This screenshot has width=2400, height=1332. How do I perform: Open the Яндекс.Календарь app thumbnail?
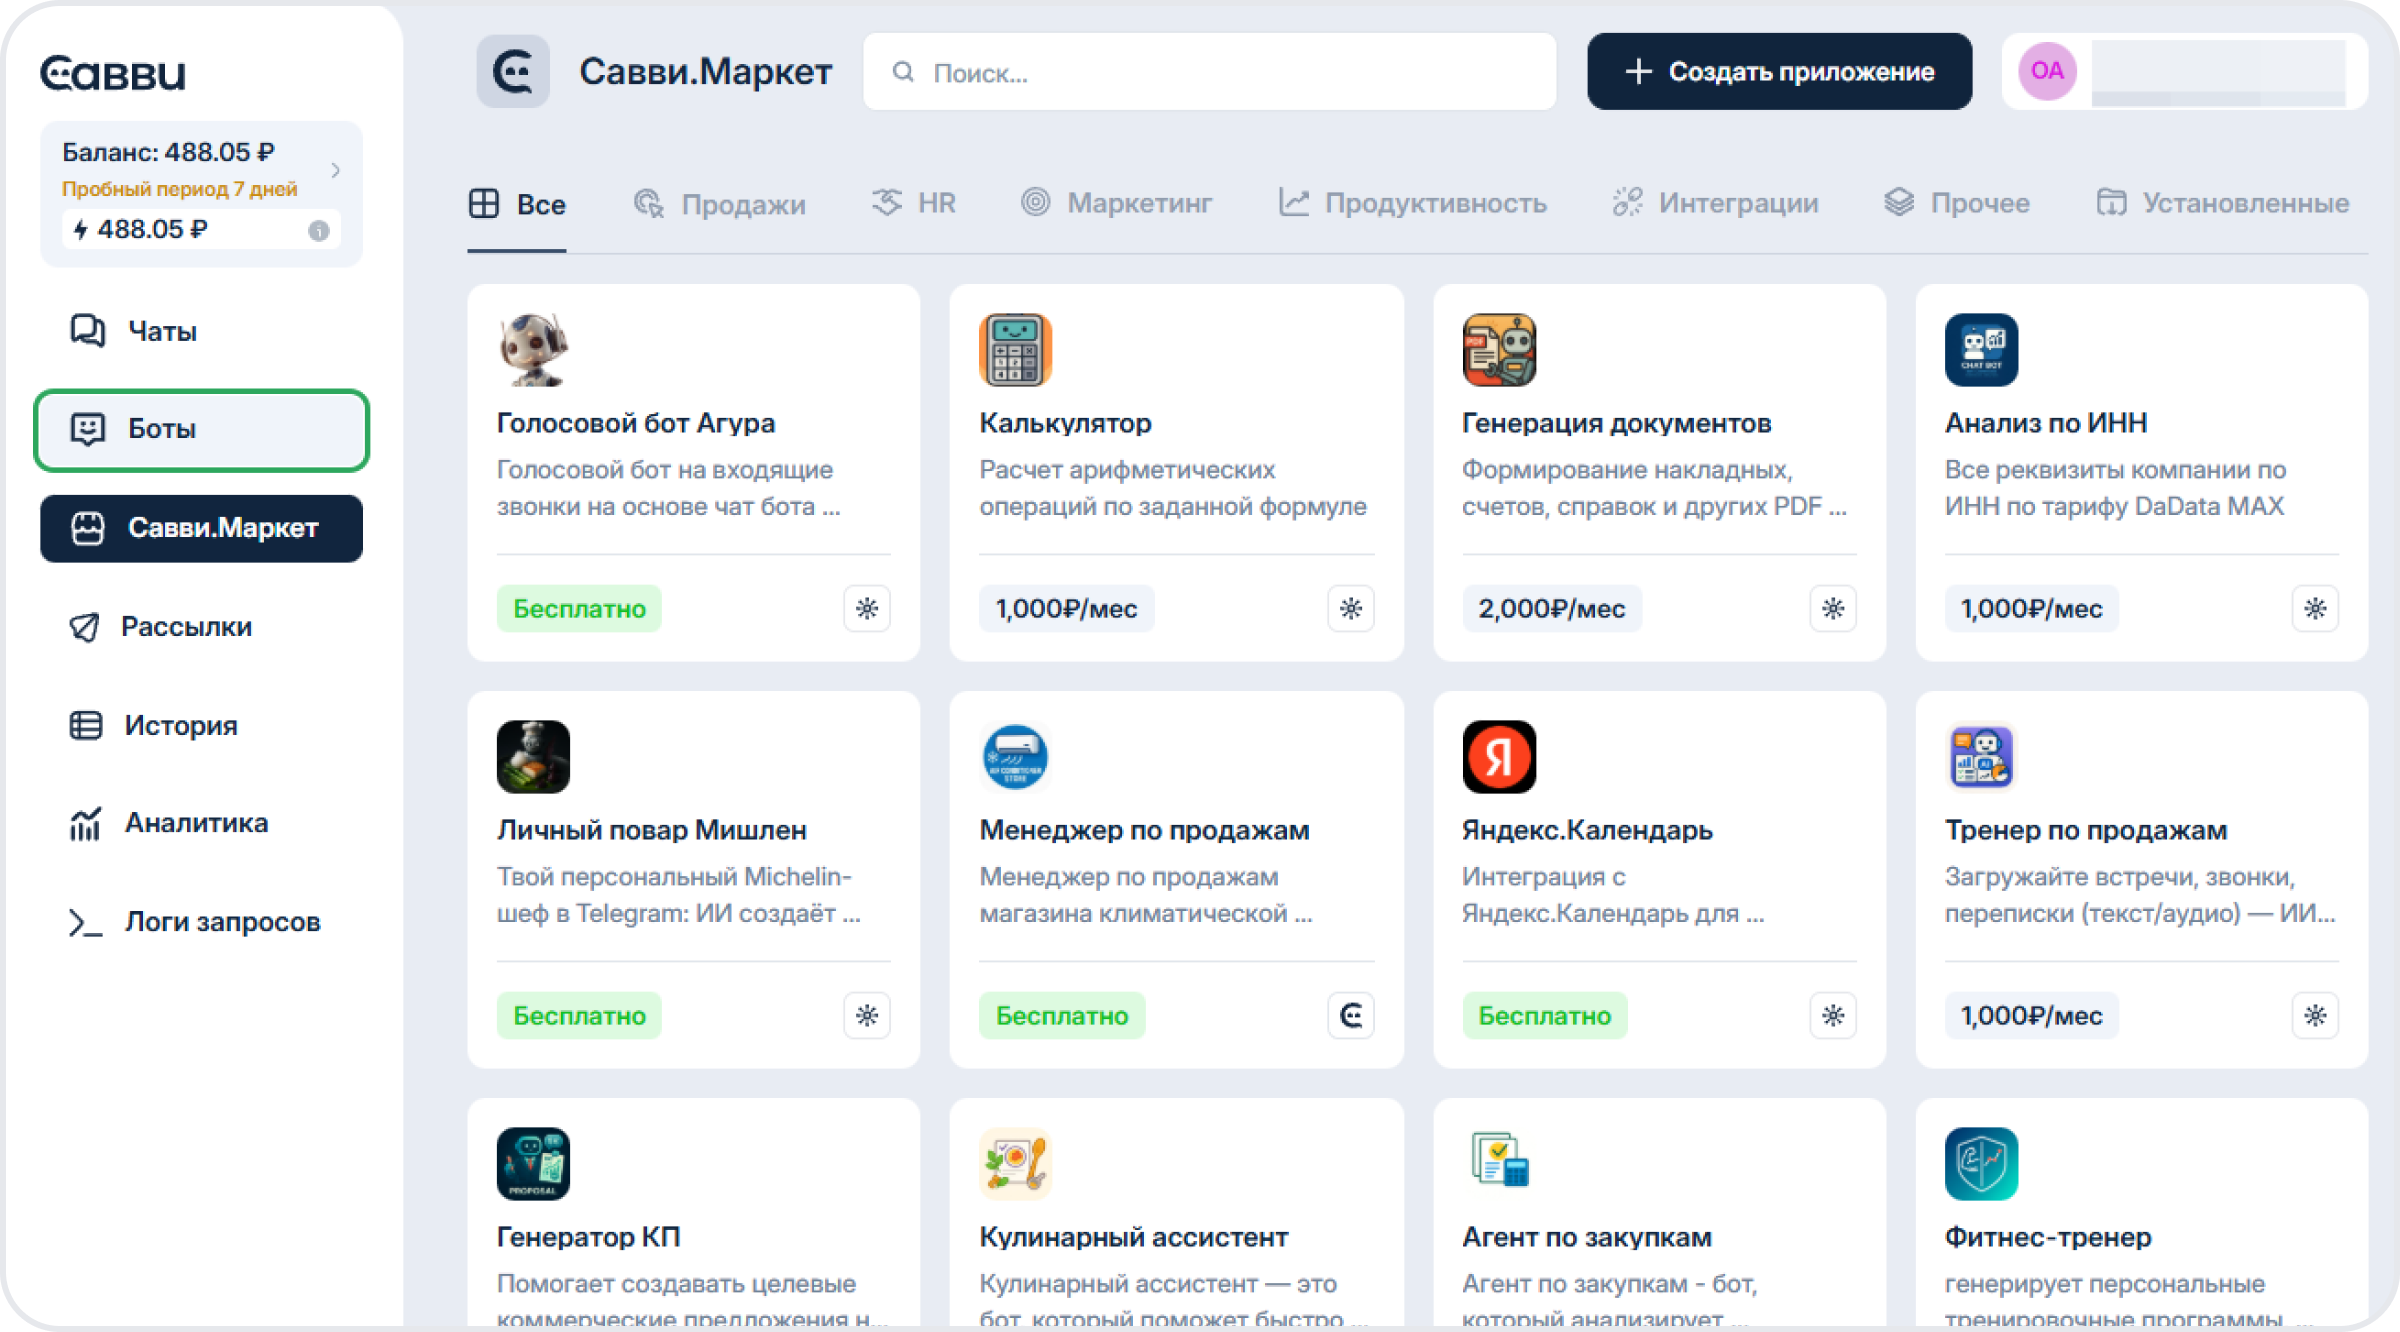pos(1498,757)
